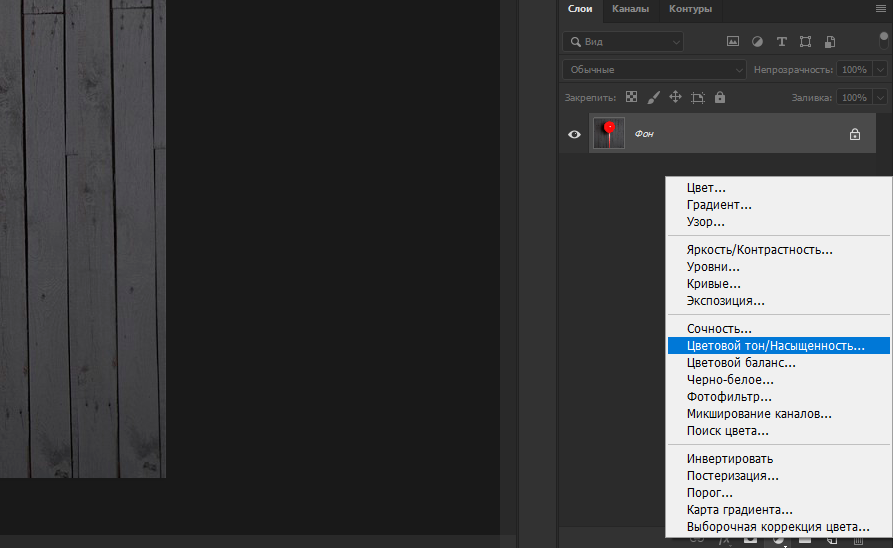Choose Узор... from the menu
893x548 pixels.
point(779,222)
